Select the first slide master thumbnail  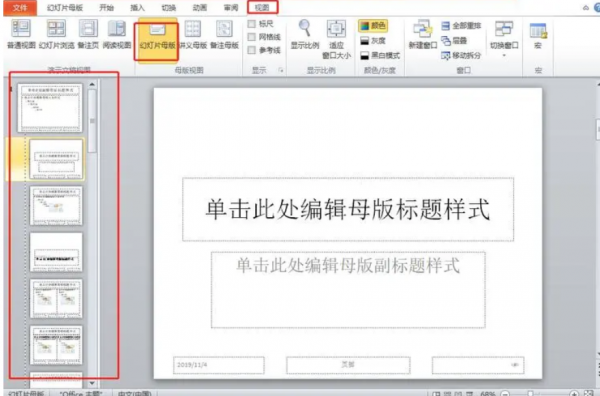(50, 108)
